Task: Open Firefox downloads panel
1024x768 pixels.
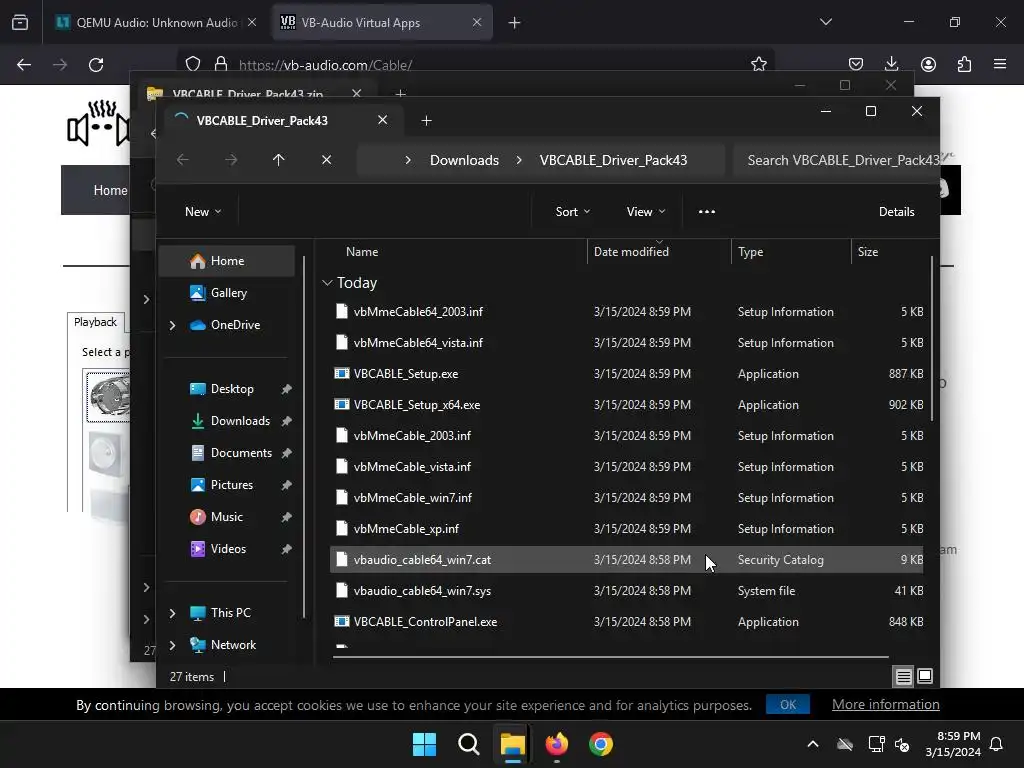Action: coord(891,64)
